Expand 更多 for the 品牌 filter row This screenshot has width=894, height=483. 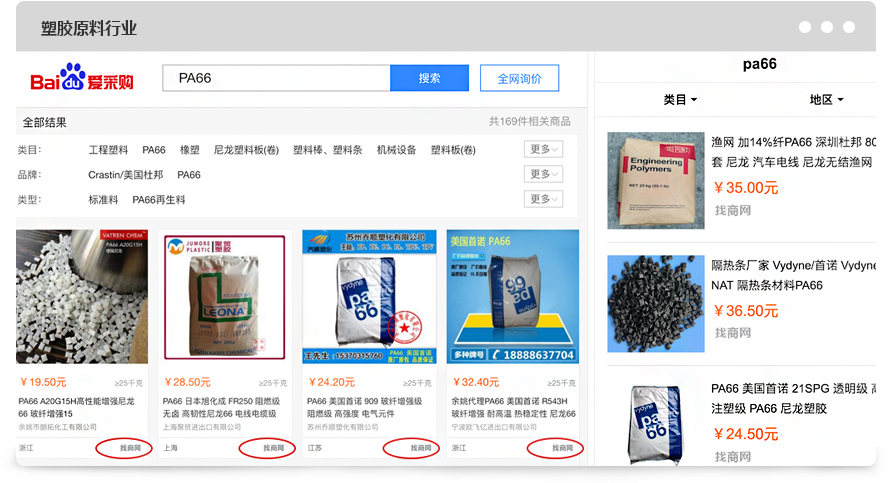click(543, 174)
